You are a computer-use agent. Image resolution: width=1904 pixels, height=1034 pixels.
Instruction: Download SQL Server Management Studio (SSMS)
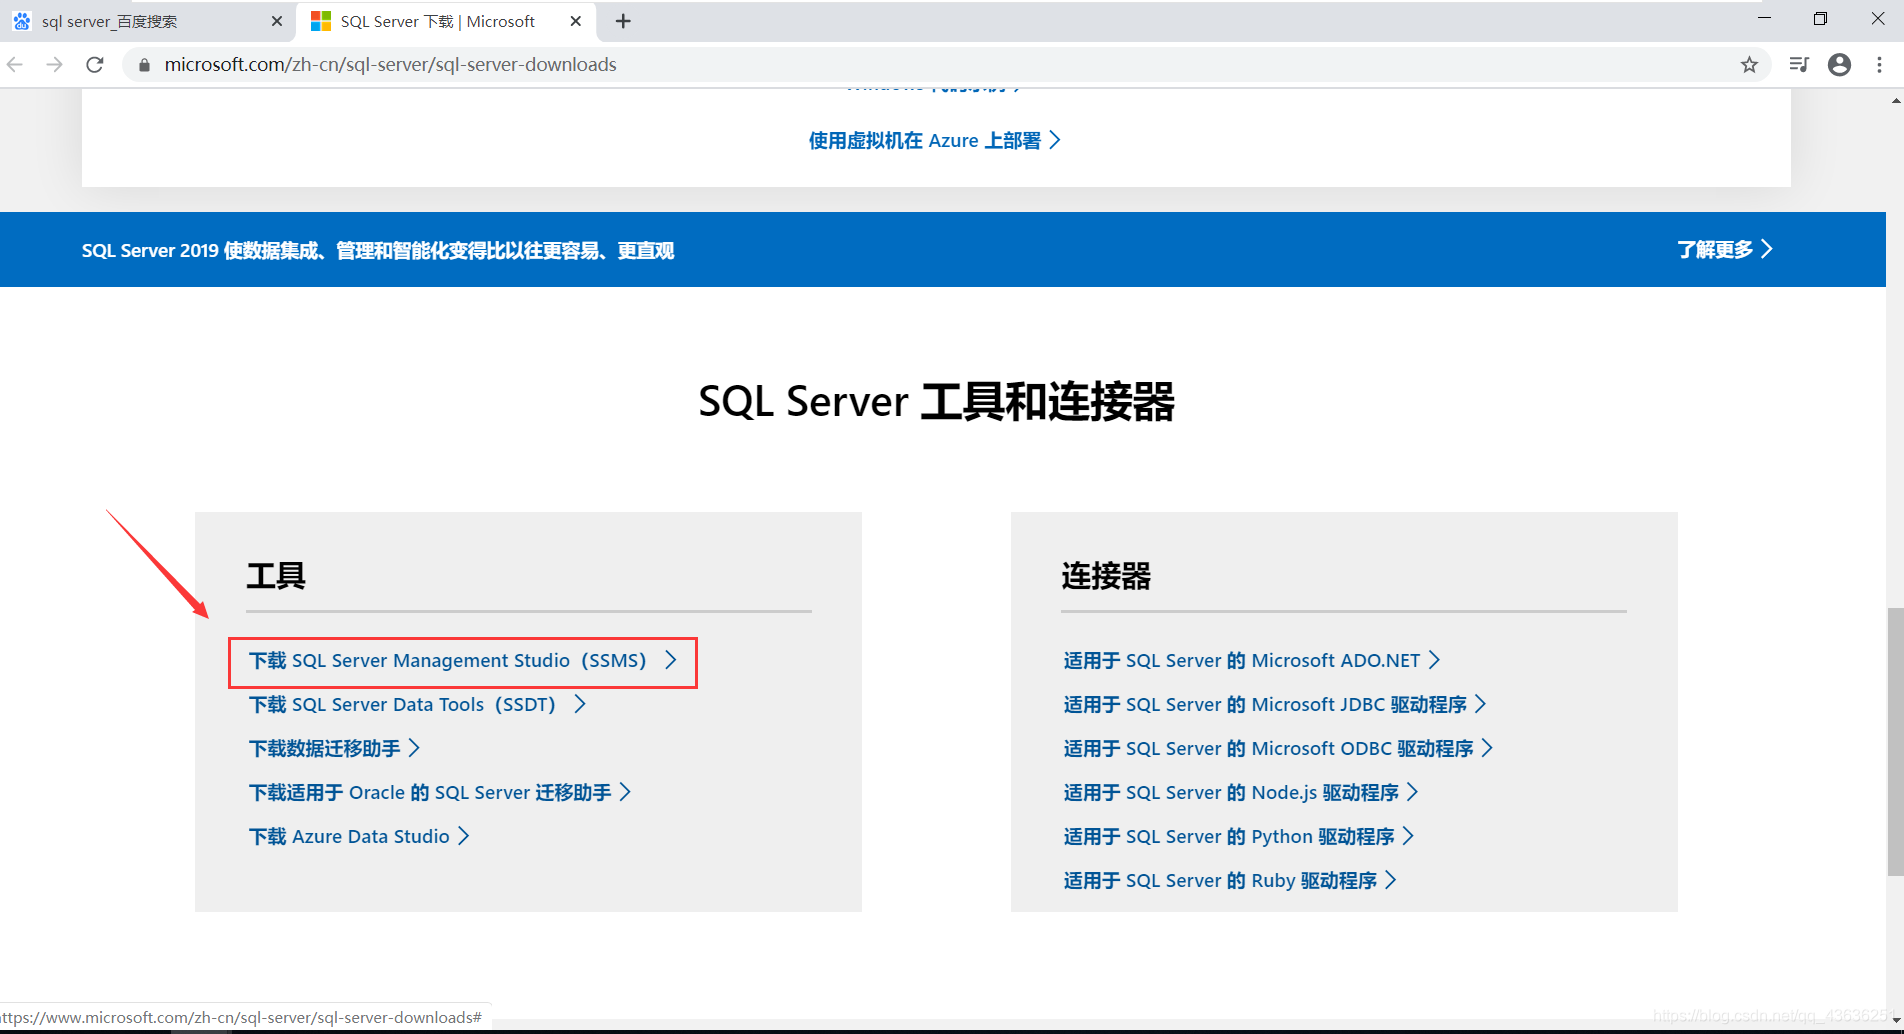click(x=463, y=661)
